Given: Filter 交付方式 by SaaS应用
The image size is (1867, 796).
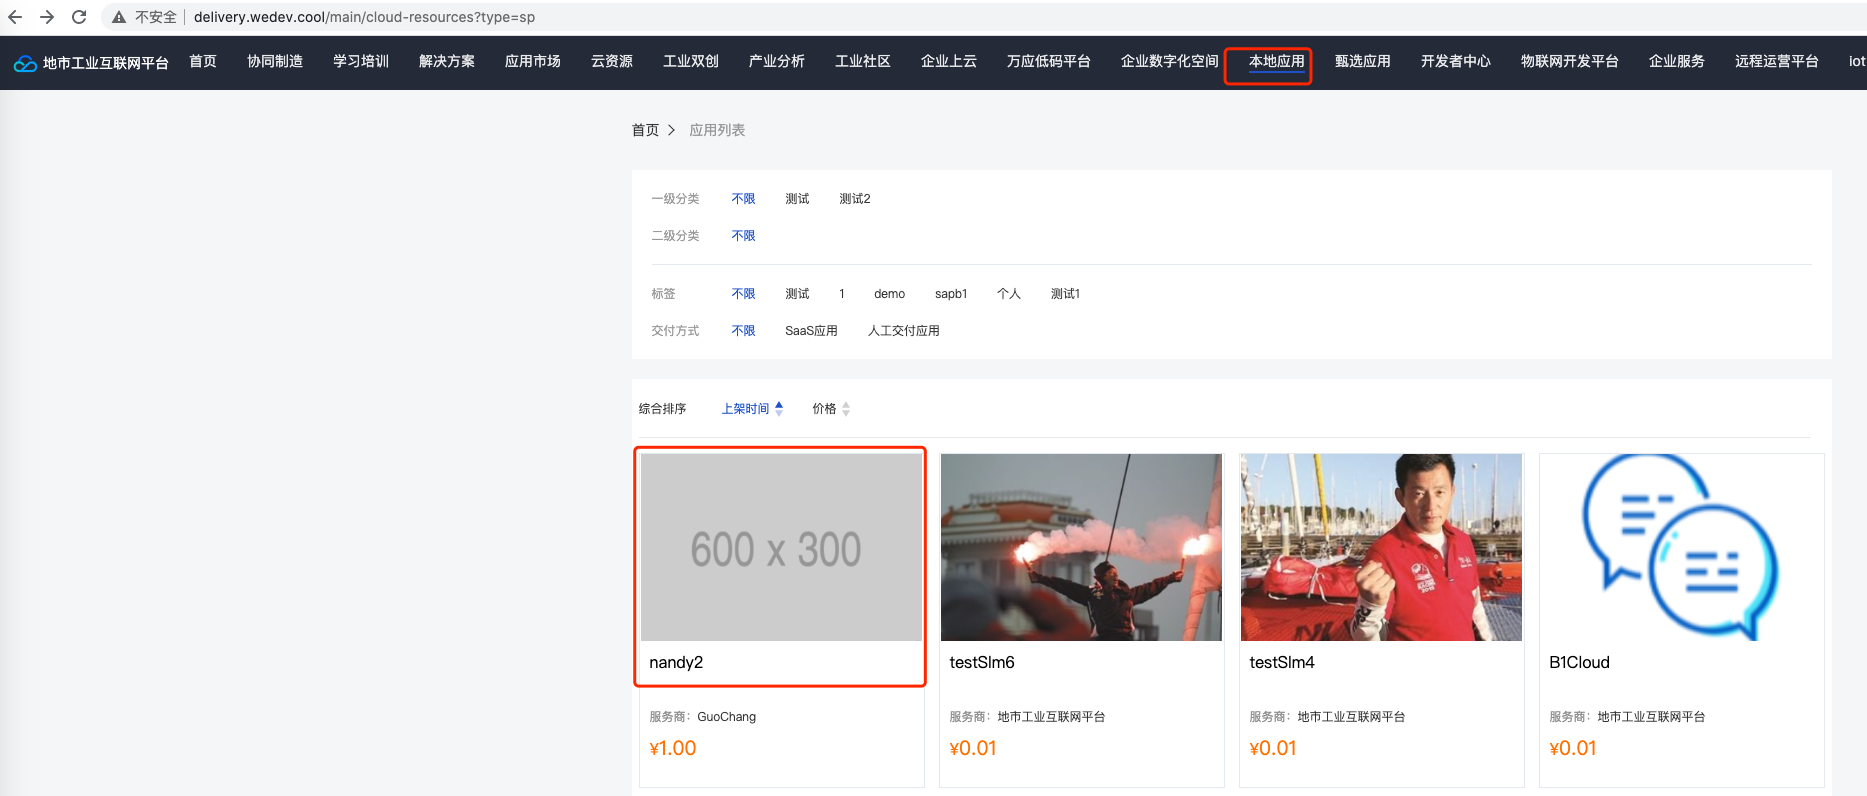Looking at the screenshot, I should 811,331.
